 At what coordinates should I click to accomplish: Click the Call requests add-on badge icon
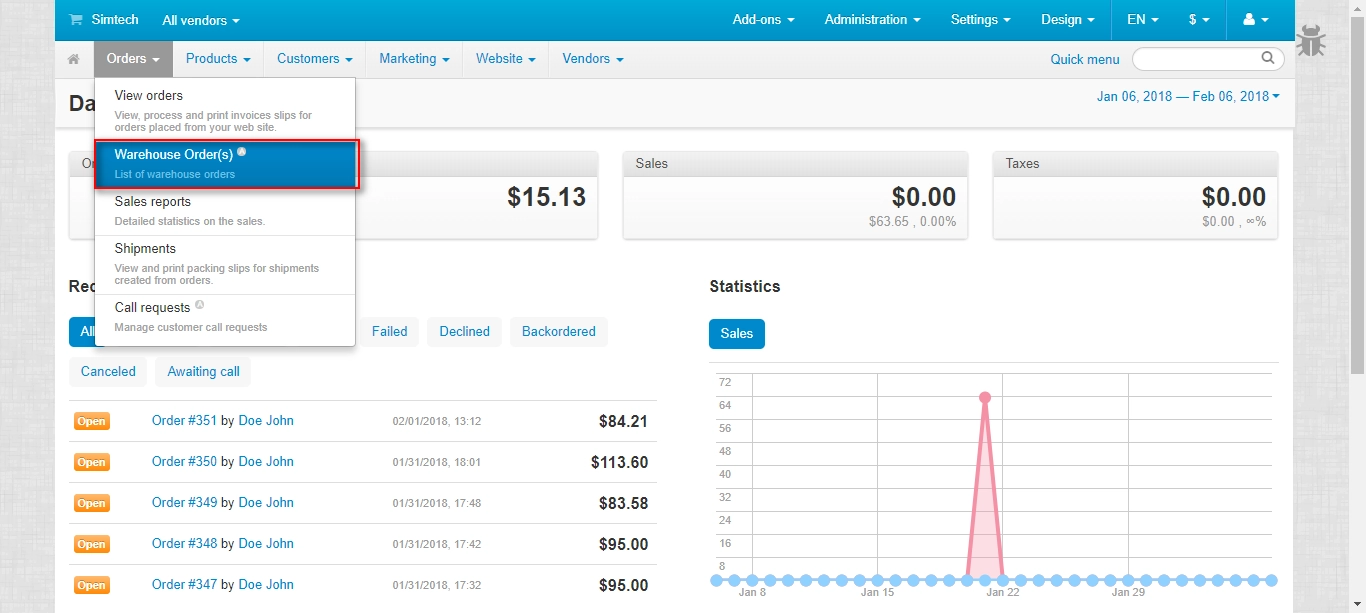tap(199, 305)
